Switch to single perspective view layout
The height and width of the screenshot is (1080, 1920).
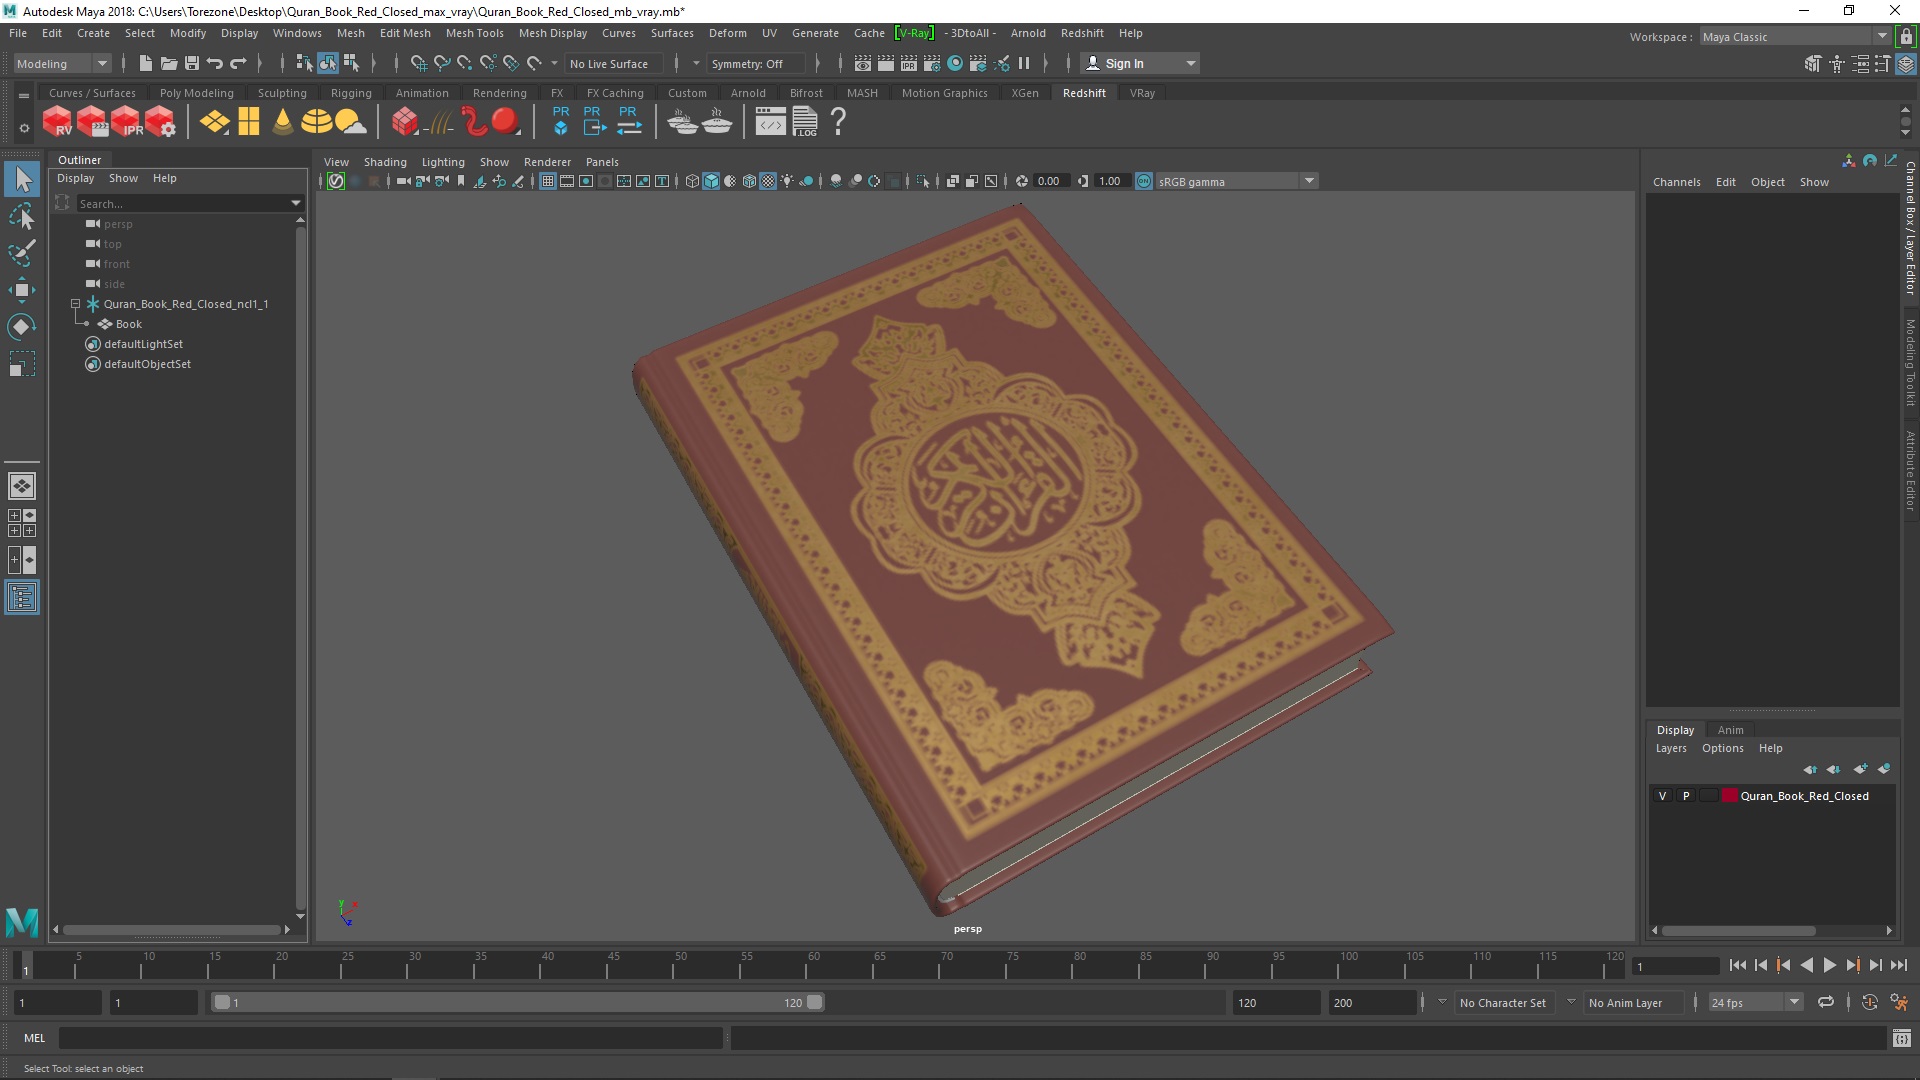click(22, 486)
